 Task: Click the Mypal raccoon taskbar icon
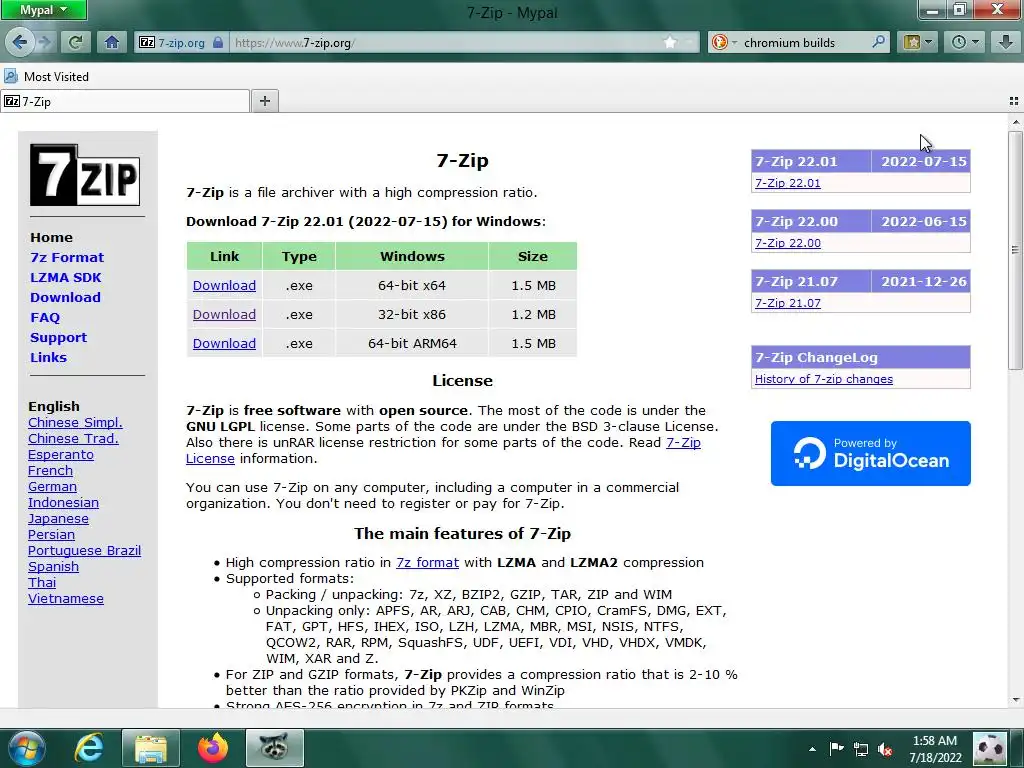274,748
